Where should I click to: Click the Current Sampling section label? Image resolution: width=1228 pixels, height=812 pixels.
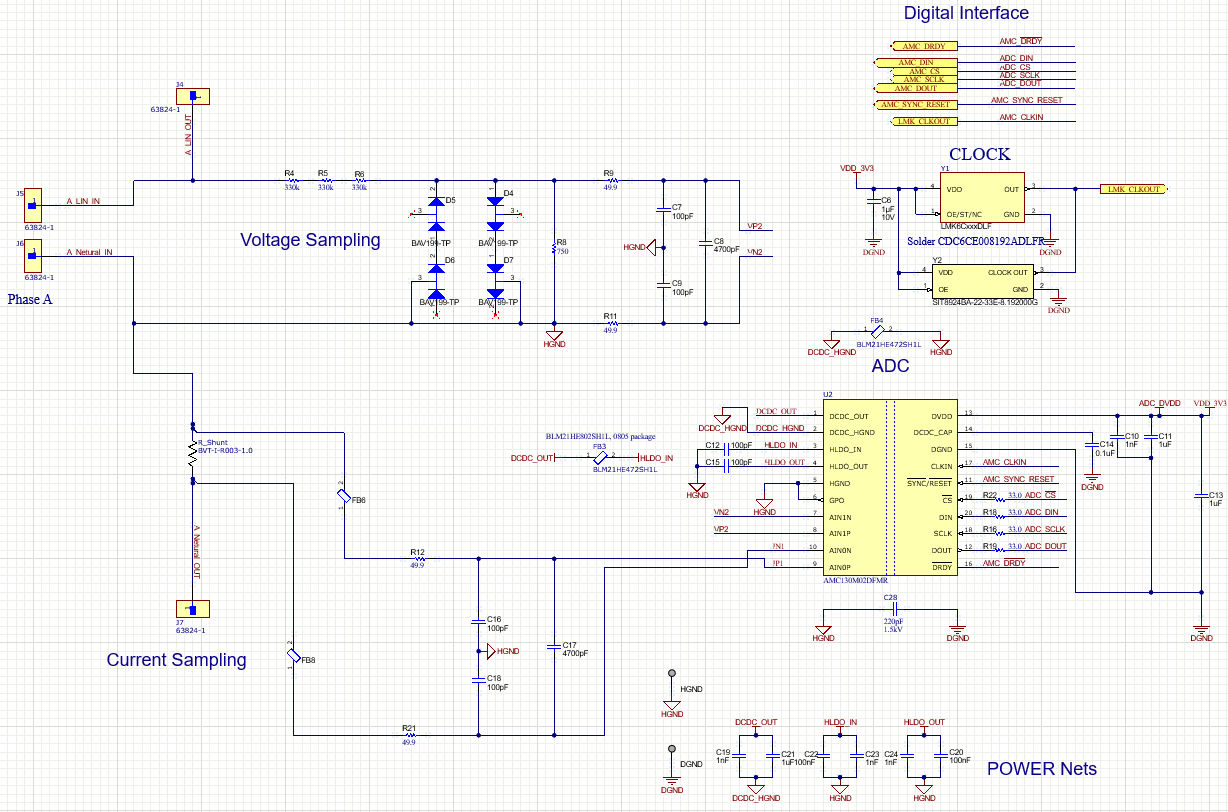tap(177, 660)
